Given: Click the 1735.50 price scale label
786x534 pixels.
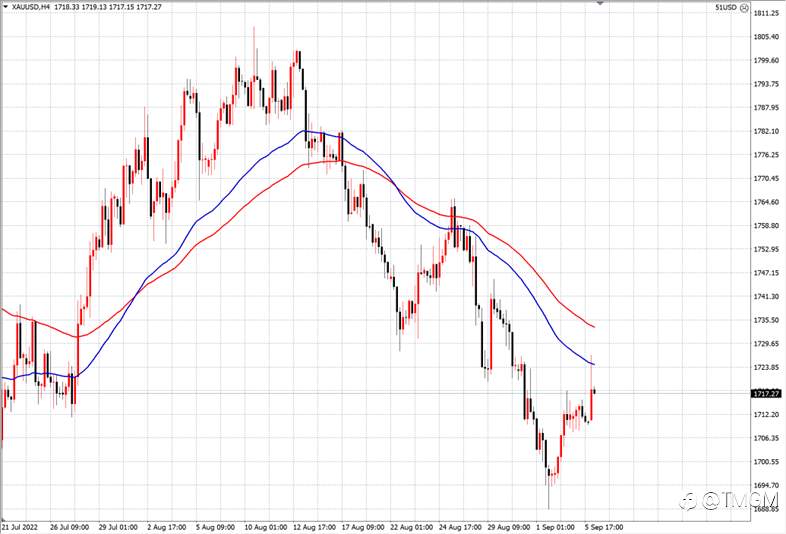Looking at the screenshot, I should point(766,320).
